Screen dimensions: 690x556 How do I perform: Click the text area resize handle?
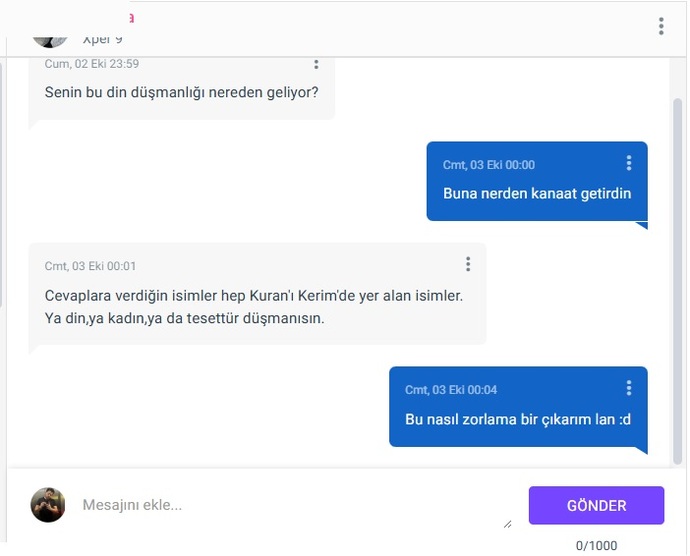point(507,524)
